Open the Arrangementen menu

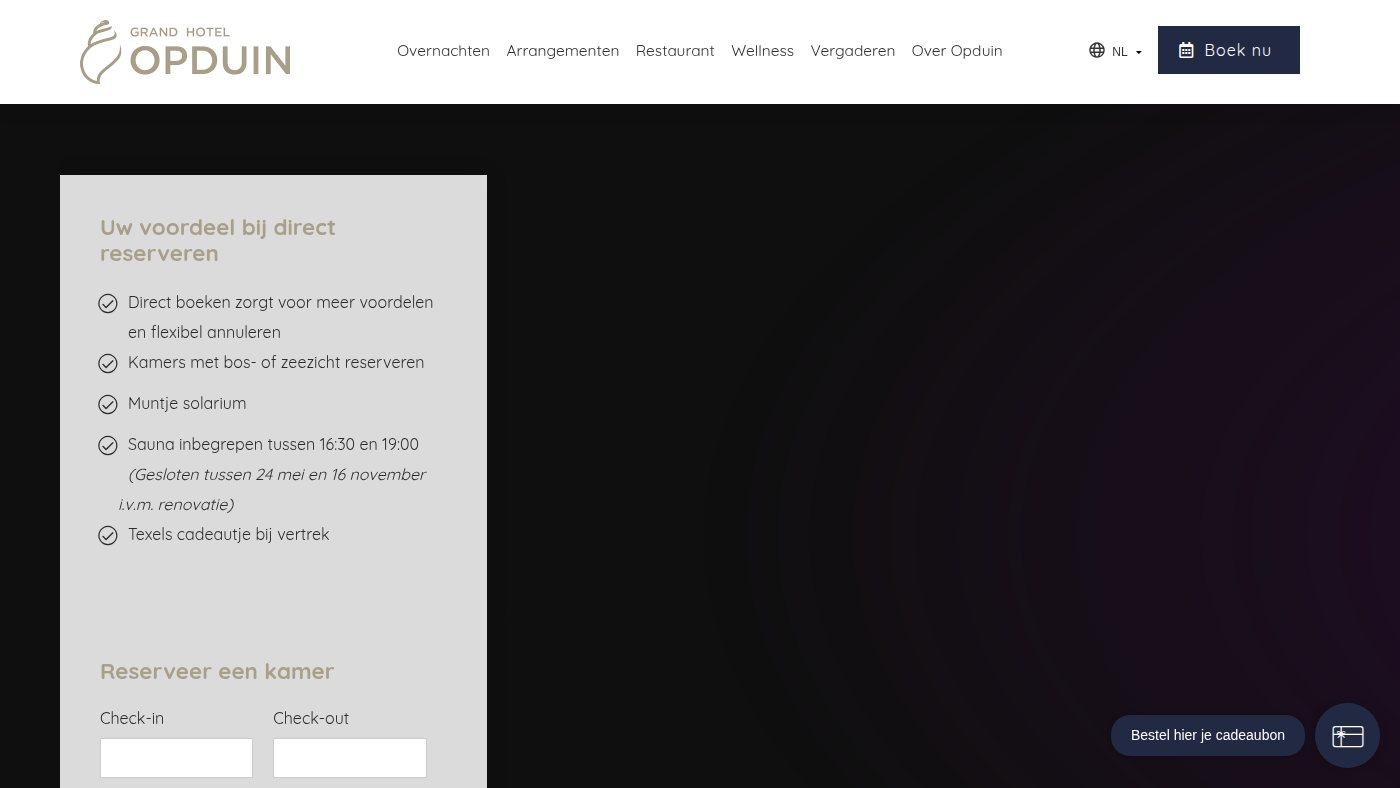click(563, 51)
